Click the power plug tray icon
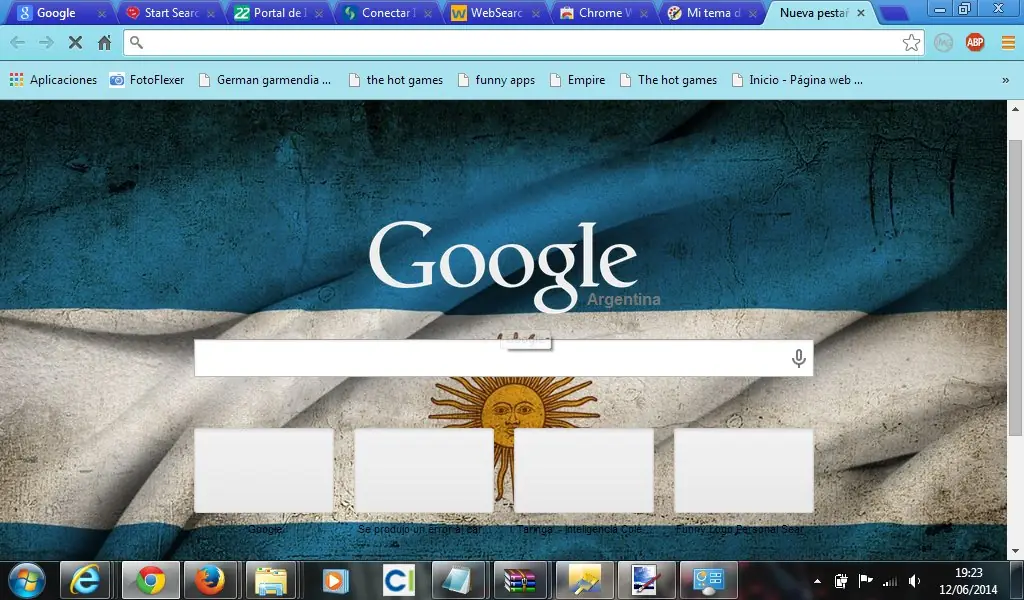 [x=840, y=580]
